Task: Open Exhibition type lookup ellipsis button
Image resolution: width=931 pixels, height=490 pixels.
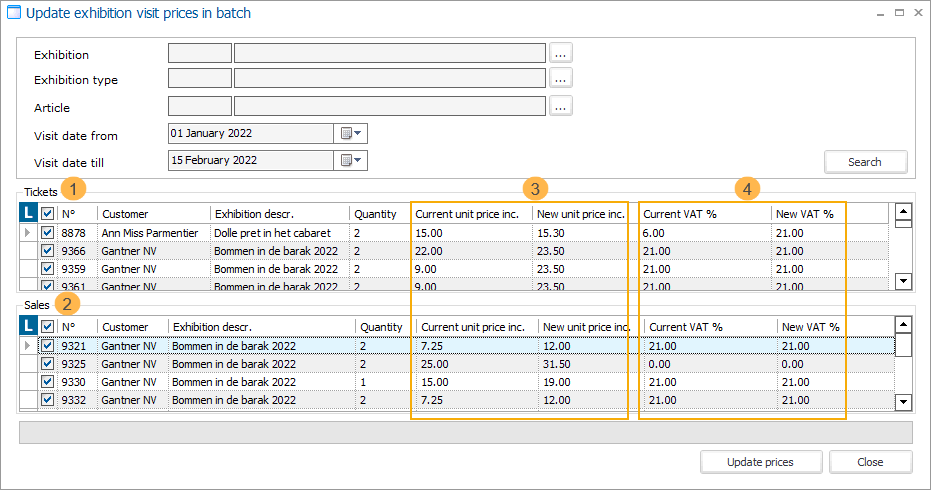Action: point(561,79)
